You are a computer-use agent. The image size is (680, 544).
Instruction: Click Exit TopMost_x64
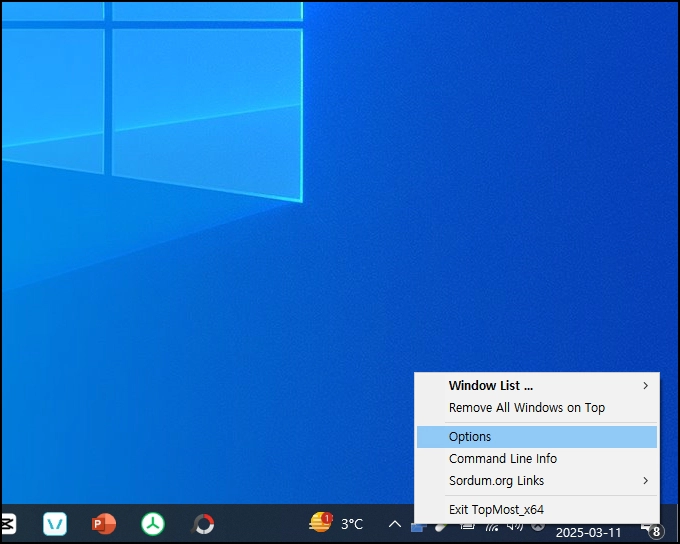pos(537,510)
